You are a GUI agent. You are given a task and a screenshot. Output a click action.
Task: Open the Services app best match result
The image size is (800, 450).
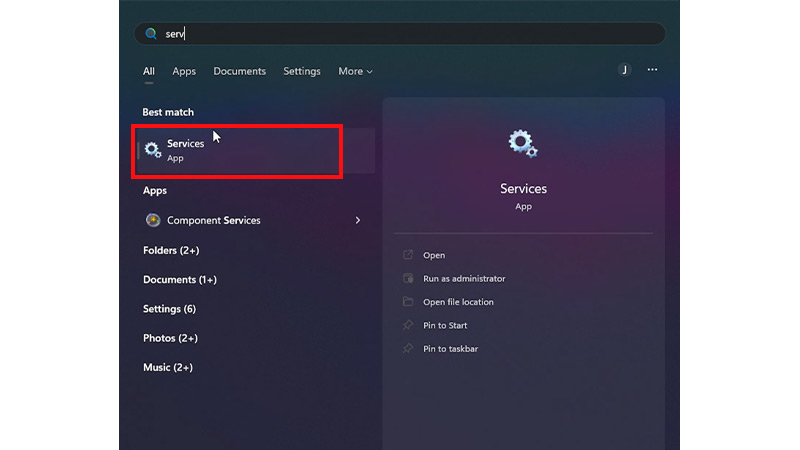click(256, 151)
